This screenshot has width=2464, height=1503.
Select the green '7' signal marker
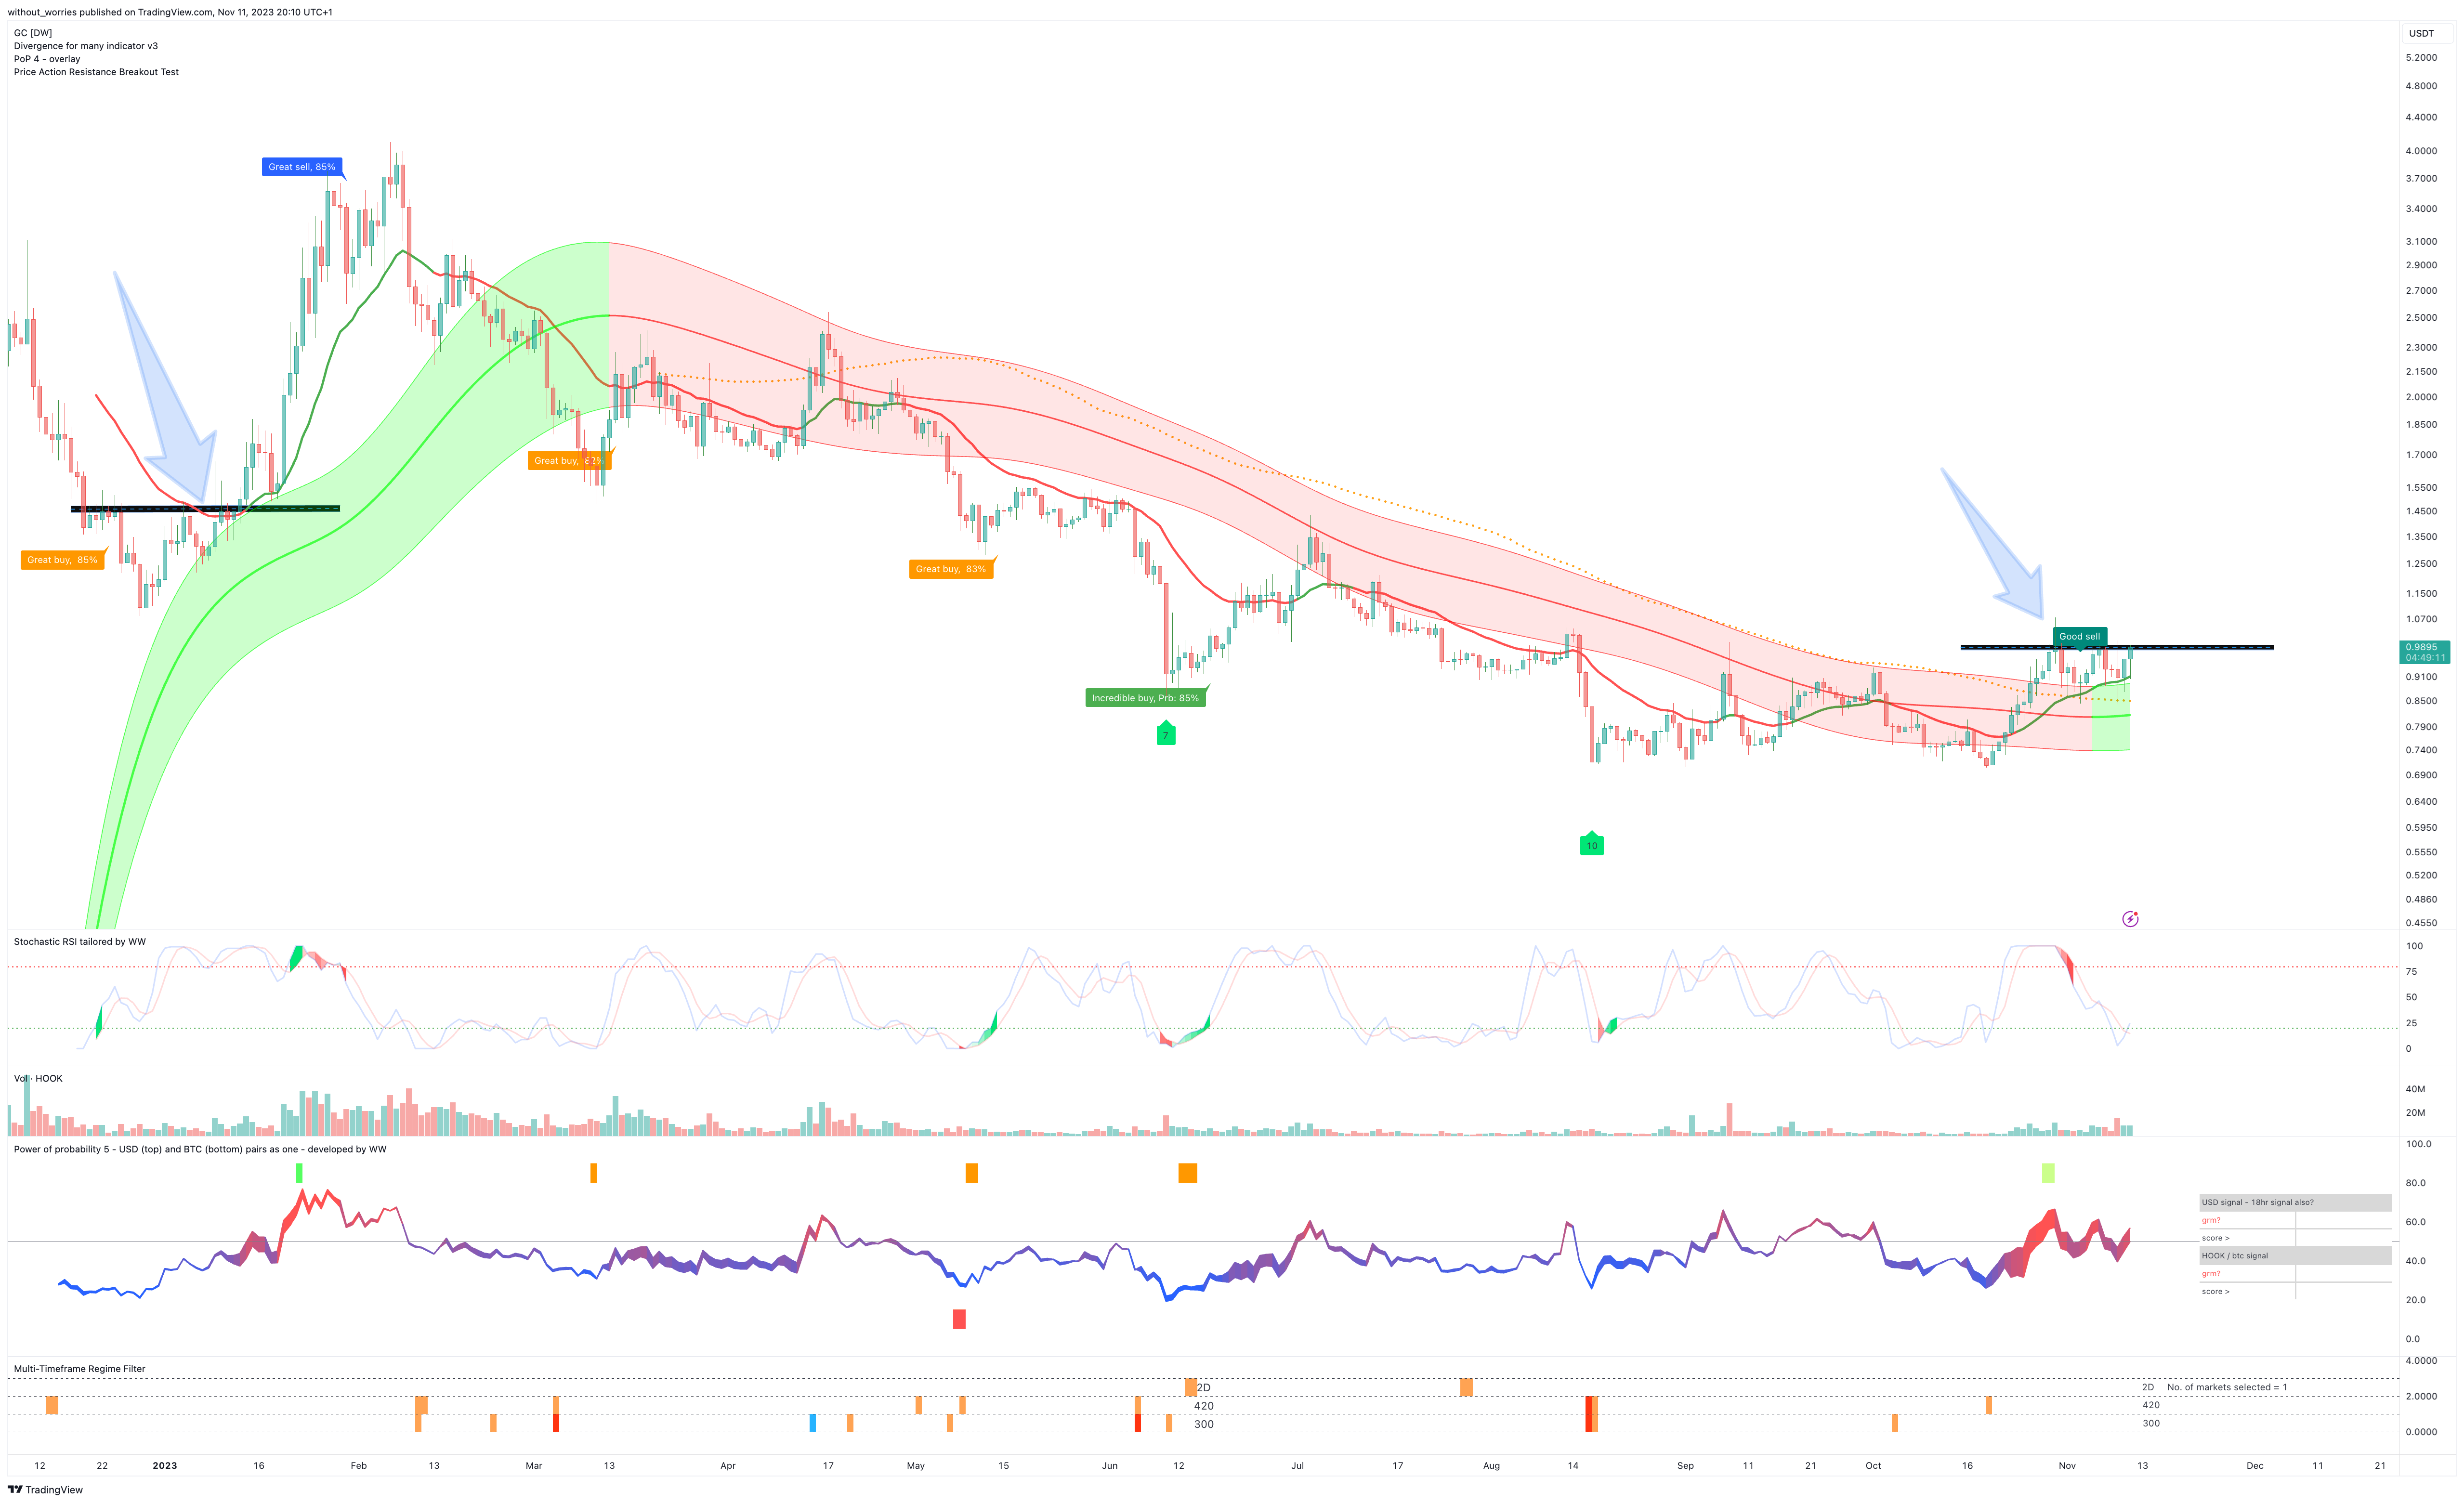[1165, 734]
